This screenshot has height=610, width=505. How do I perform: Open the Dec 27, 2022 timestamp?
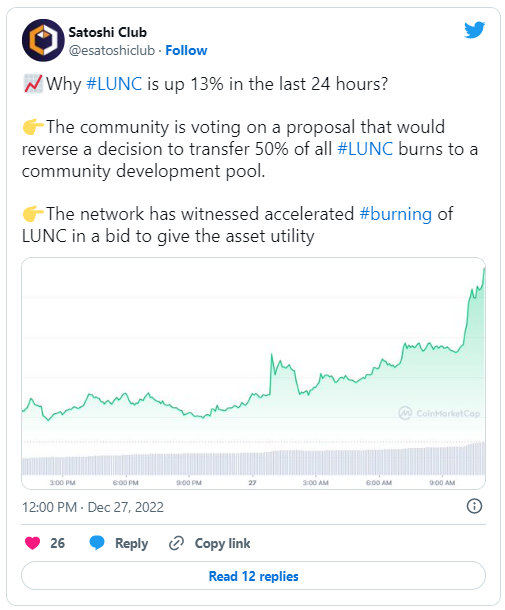tap(93, 507)
